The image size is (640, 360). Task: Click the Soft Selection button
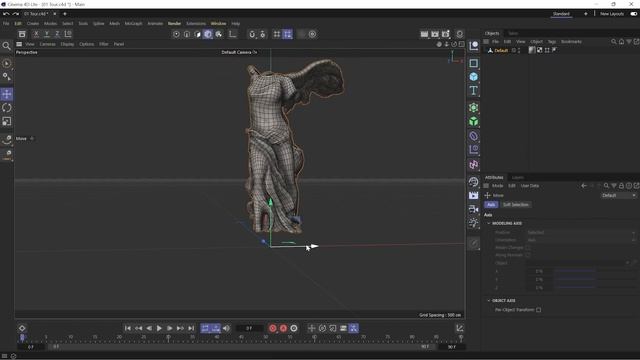[x=516, y=204]
